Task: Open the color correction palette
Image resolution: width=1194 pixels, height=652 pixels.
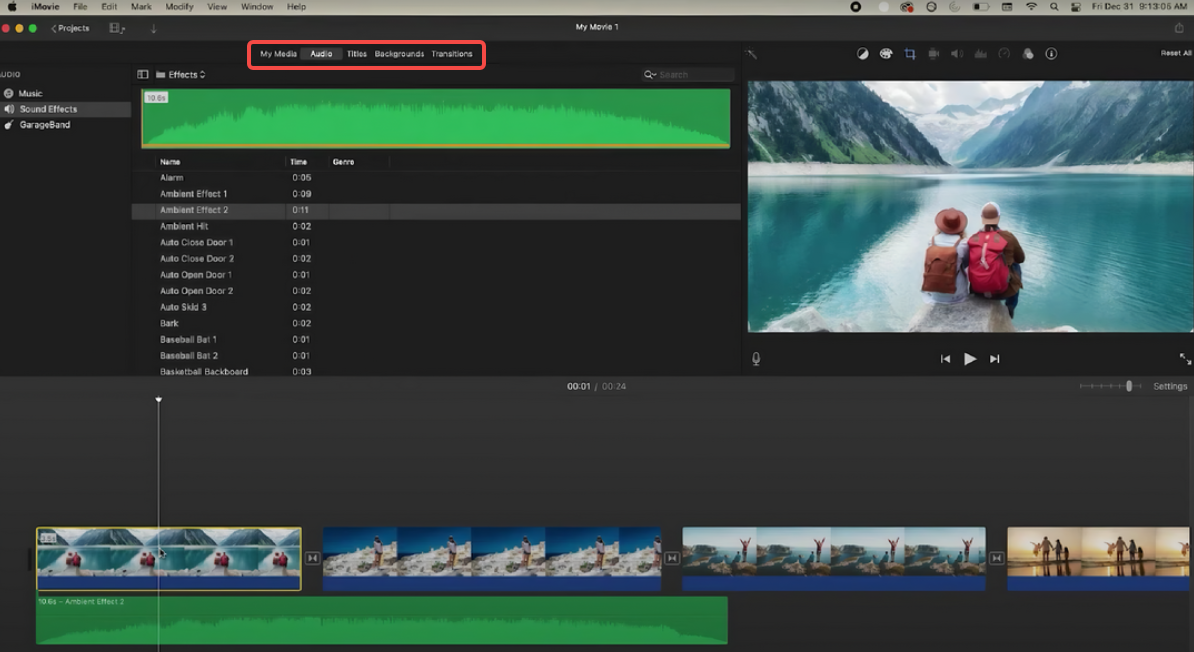Action: (x=886, y=54)
